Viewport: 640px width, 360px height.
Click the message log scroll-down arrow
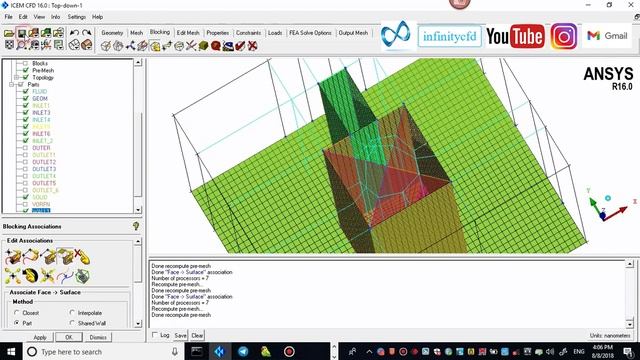tap(630, 324)
